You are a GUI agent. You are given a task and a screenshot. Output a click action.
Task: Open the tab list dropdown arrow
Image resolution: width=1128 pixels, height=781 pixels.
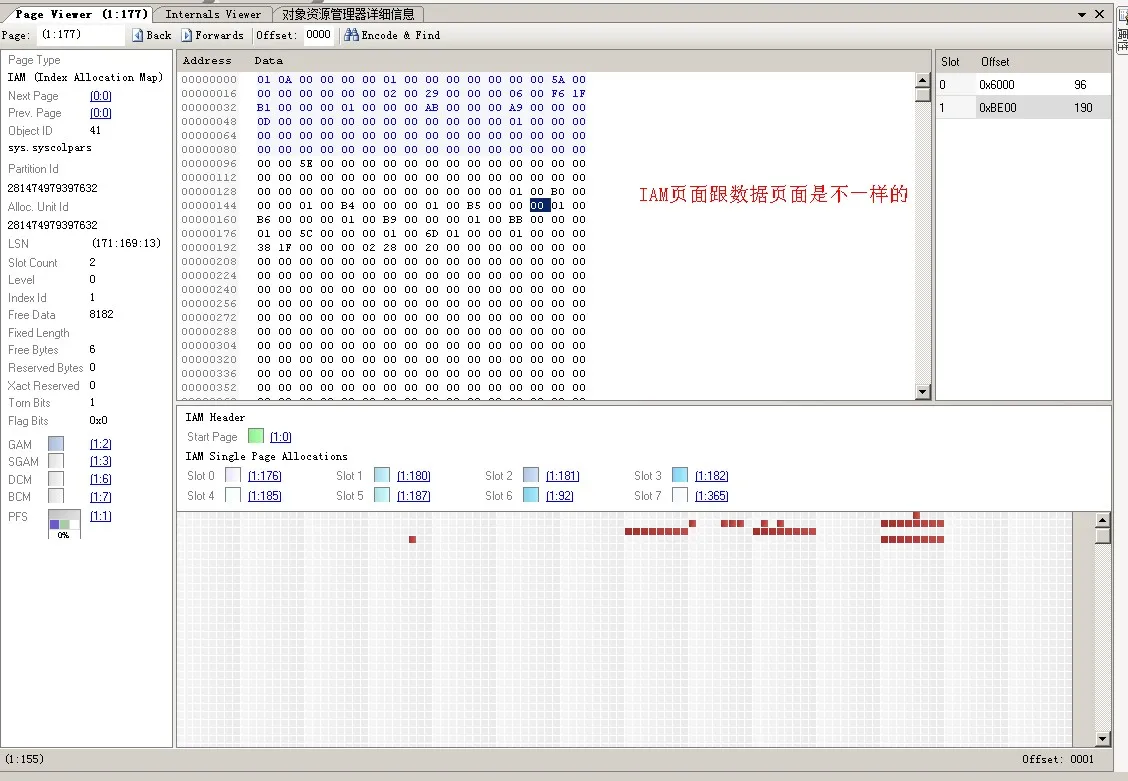tap(1082, 15)
